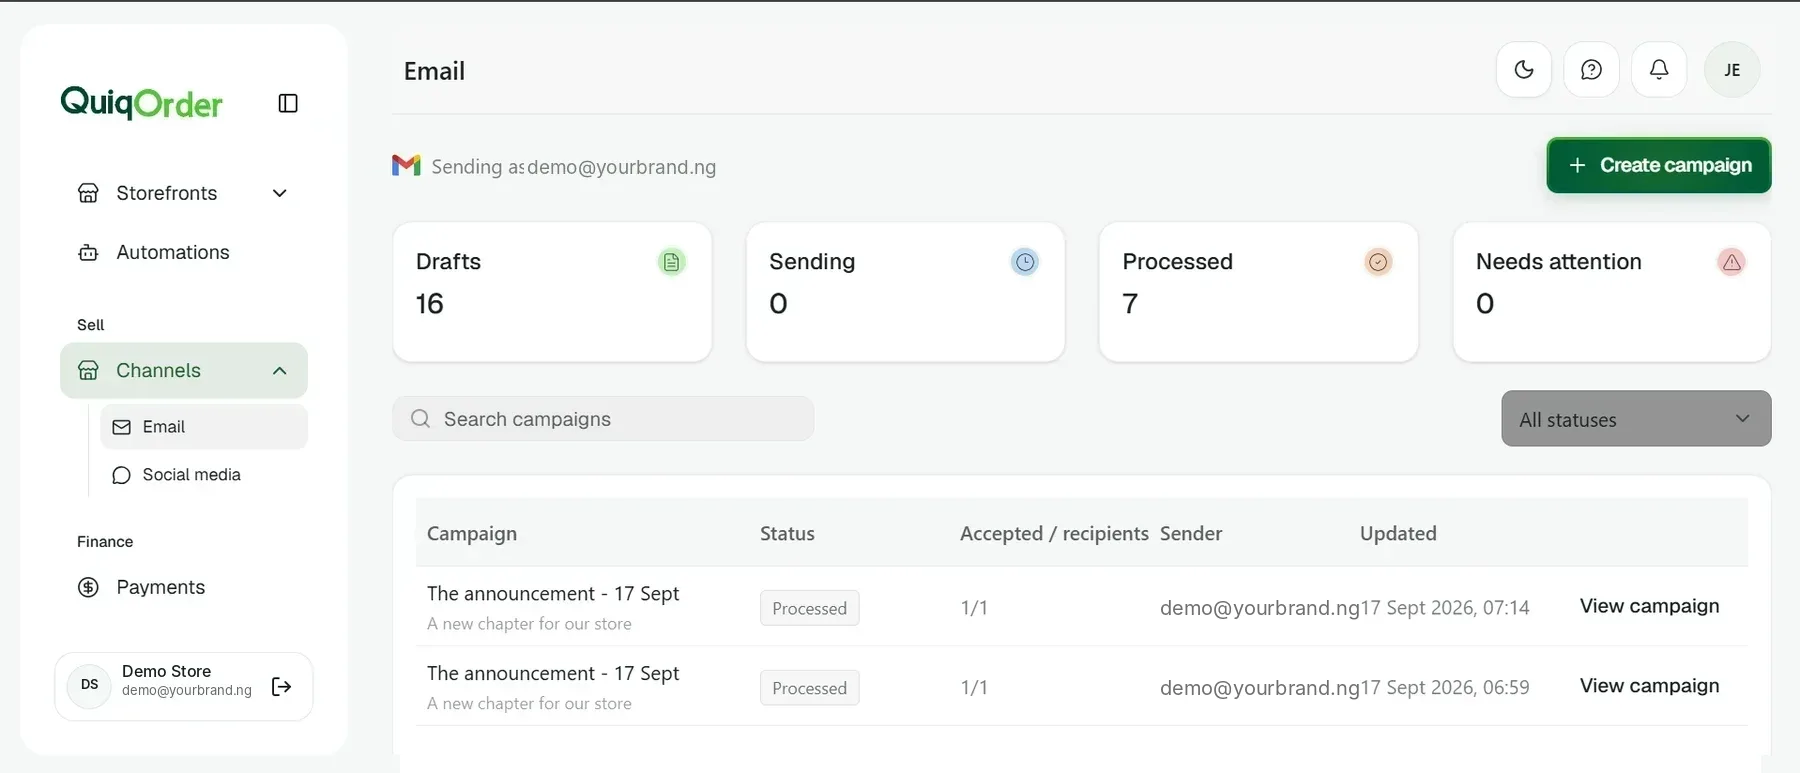Open the Drafts stat card

(552, 292)
